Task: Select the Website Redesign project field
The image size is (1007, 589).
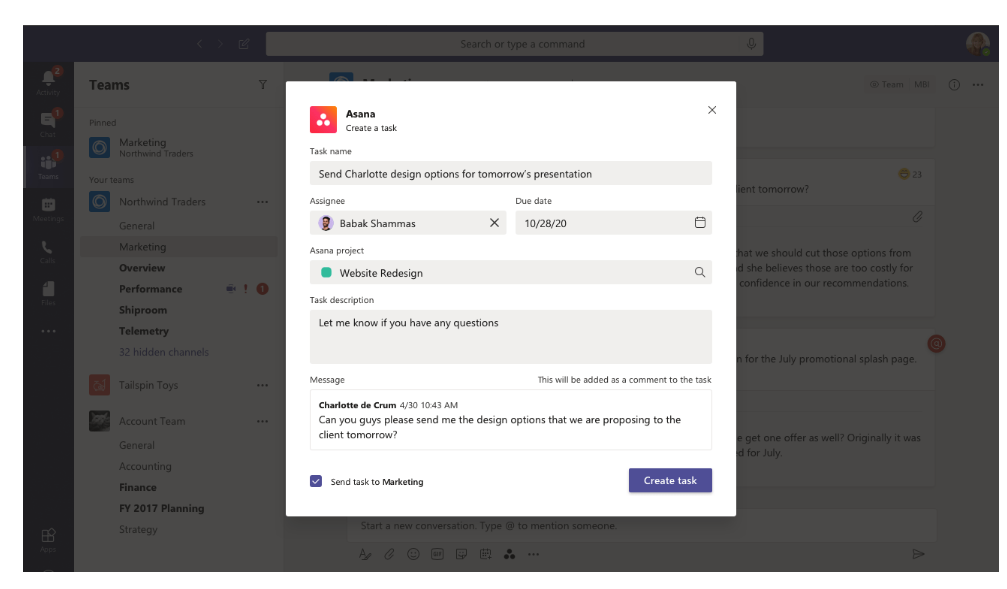Action: (x=511, y=272)
